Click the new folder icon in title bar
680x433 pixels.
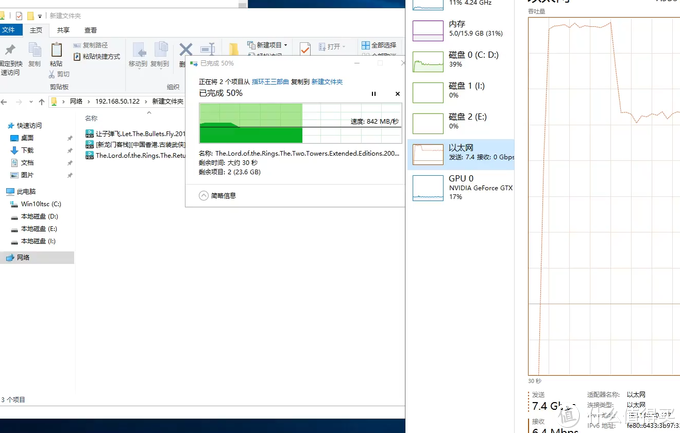[x=30, y=16]
